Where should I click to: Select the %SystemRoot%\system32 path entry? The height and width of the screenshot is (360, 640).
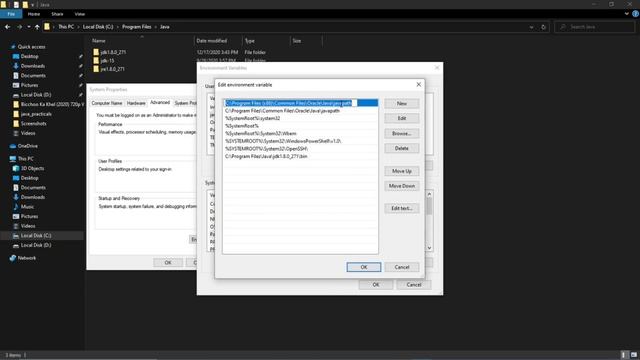[x=300, y=118]
